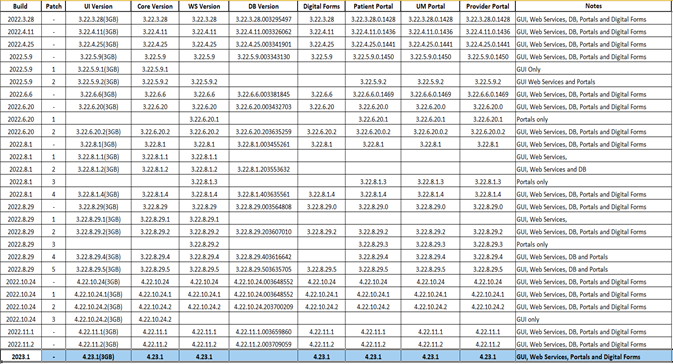
Task: Click the UI Version header cell
Action: [x=98, y=6]
